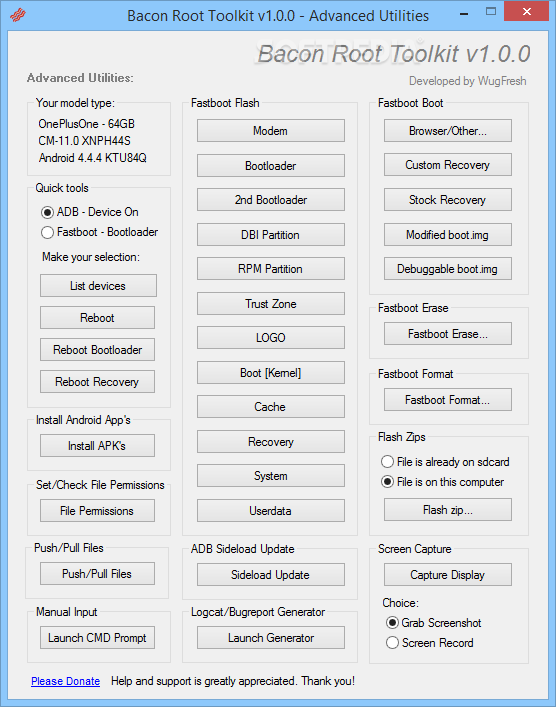Select ADB - Device On radio option
Screen dimensions: 556x707
click(x=89, y=212)
